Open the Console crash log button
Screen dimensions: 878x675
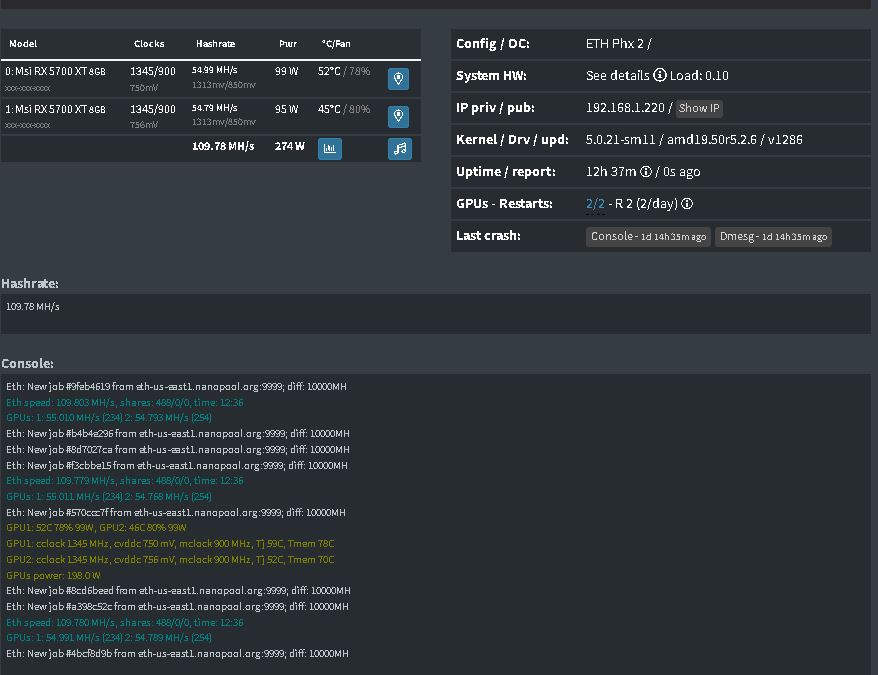point(648,236)
